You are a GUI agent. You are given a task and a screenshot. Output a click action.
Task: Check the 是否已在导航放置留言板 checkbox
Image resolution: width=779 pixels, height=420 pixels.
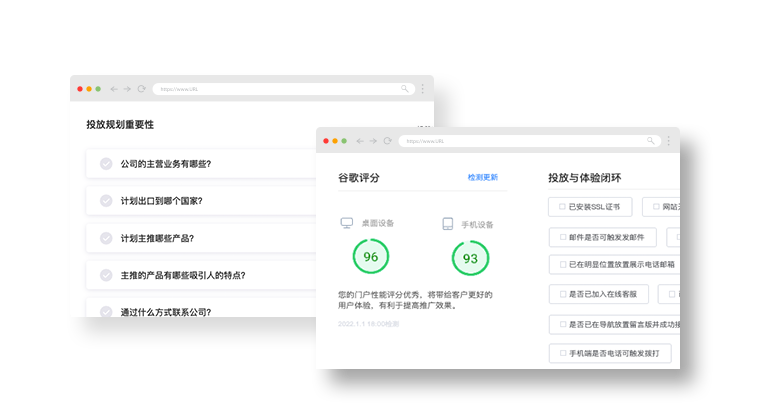point(563,325)
